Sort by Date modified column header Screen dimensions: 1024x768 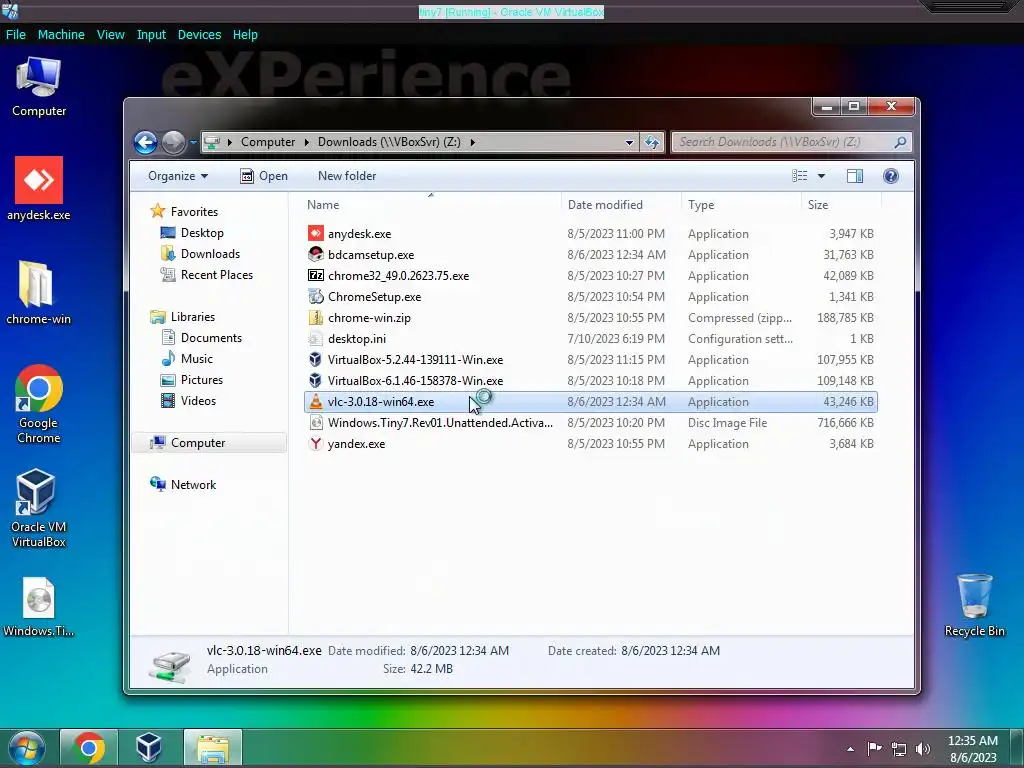click(x=621, y=204)
